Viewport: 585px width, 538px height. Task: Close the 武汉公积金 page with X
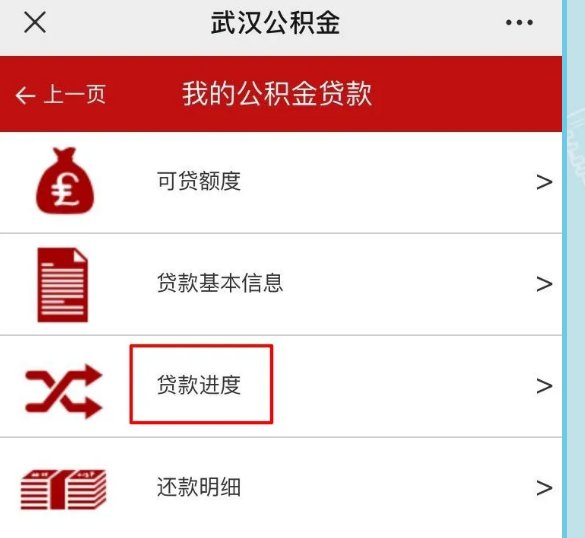[35, 22]
